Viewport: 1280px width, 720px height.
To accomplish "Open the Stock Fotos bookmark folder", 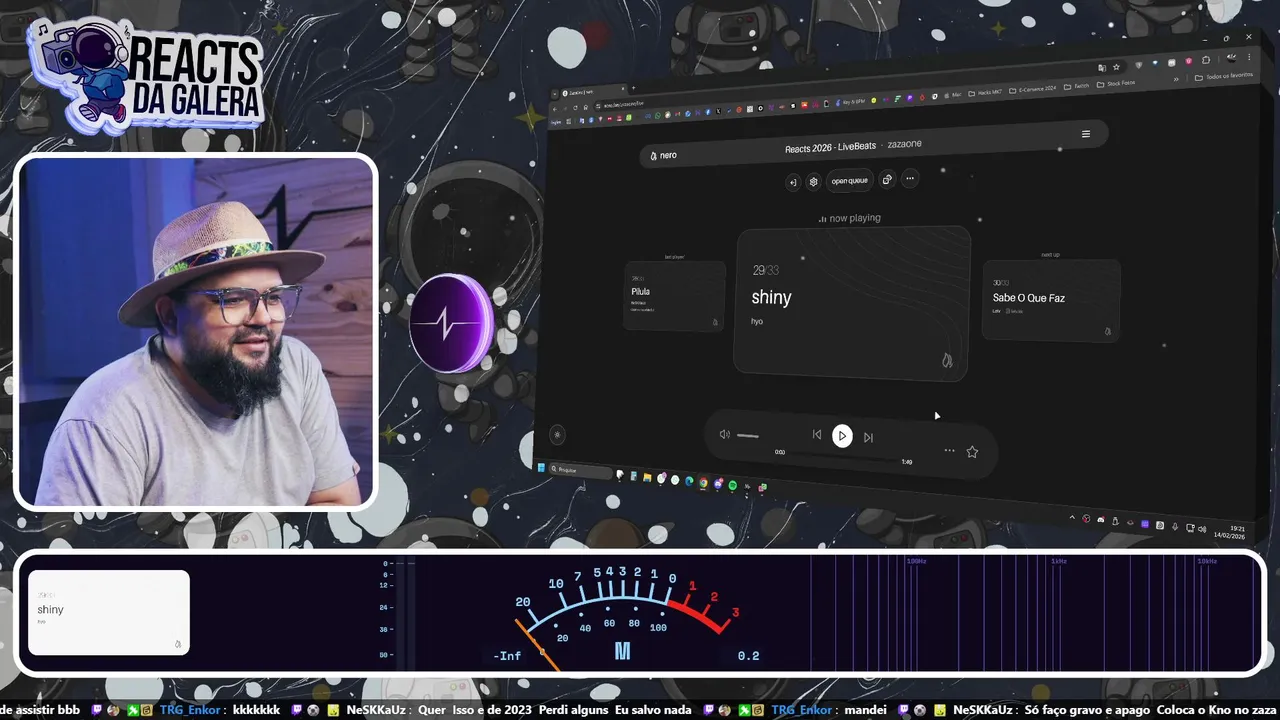I will tap(1116, 83).
